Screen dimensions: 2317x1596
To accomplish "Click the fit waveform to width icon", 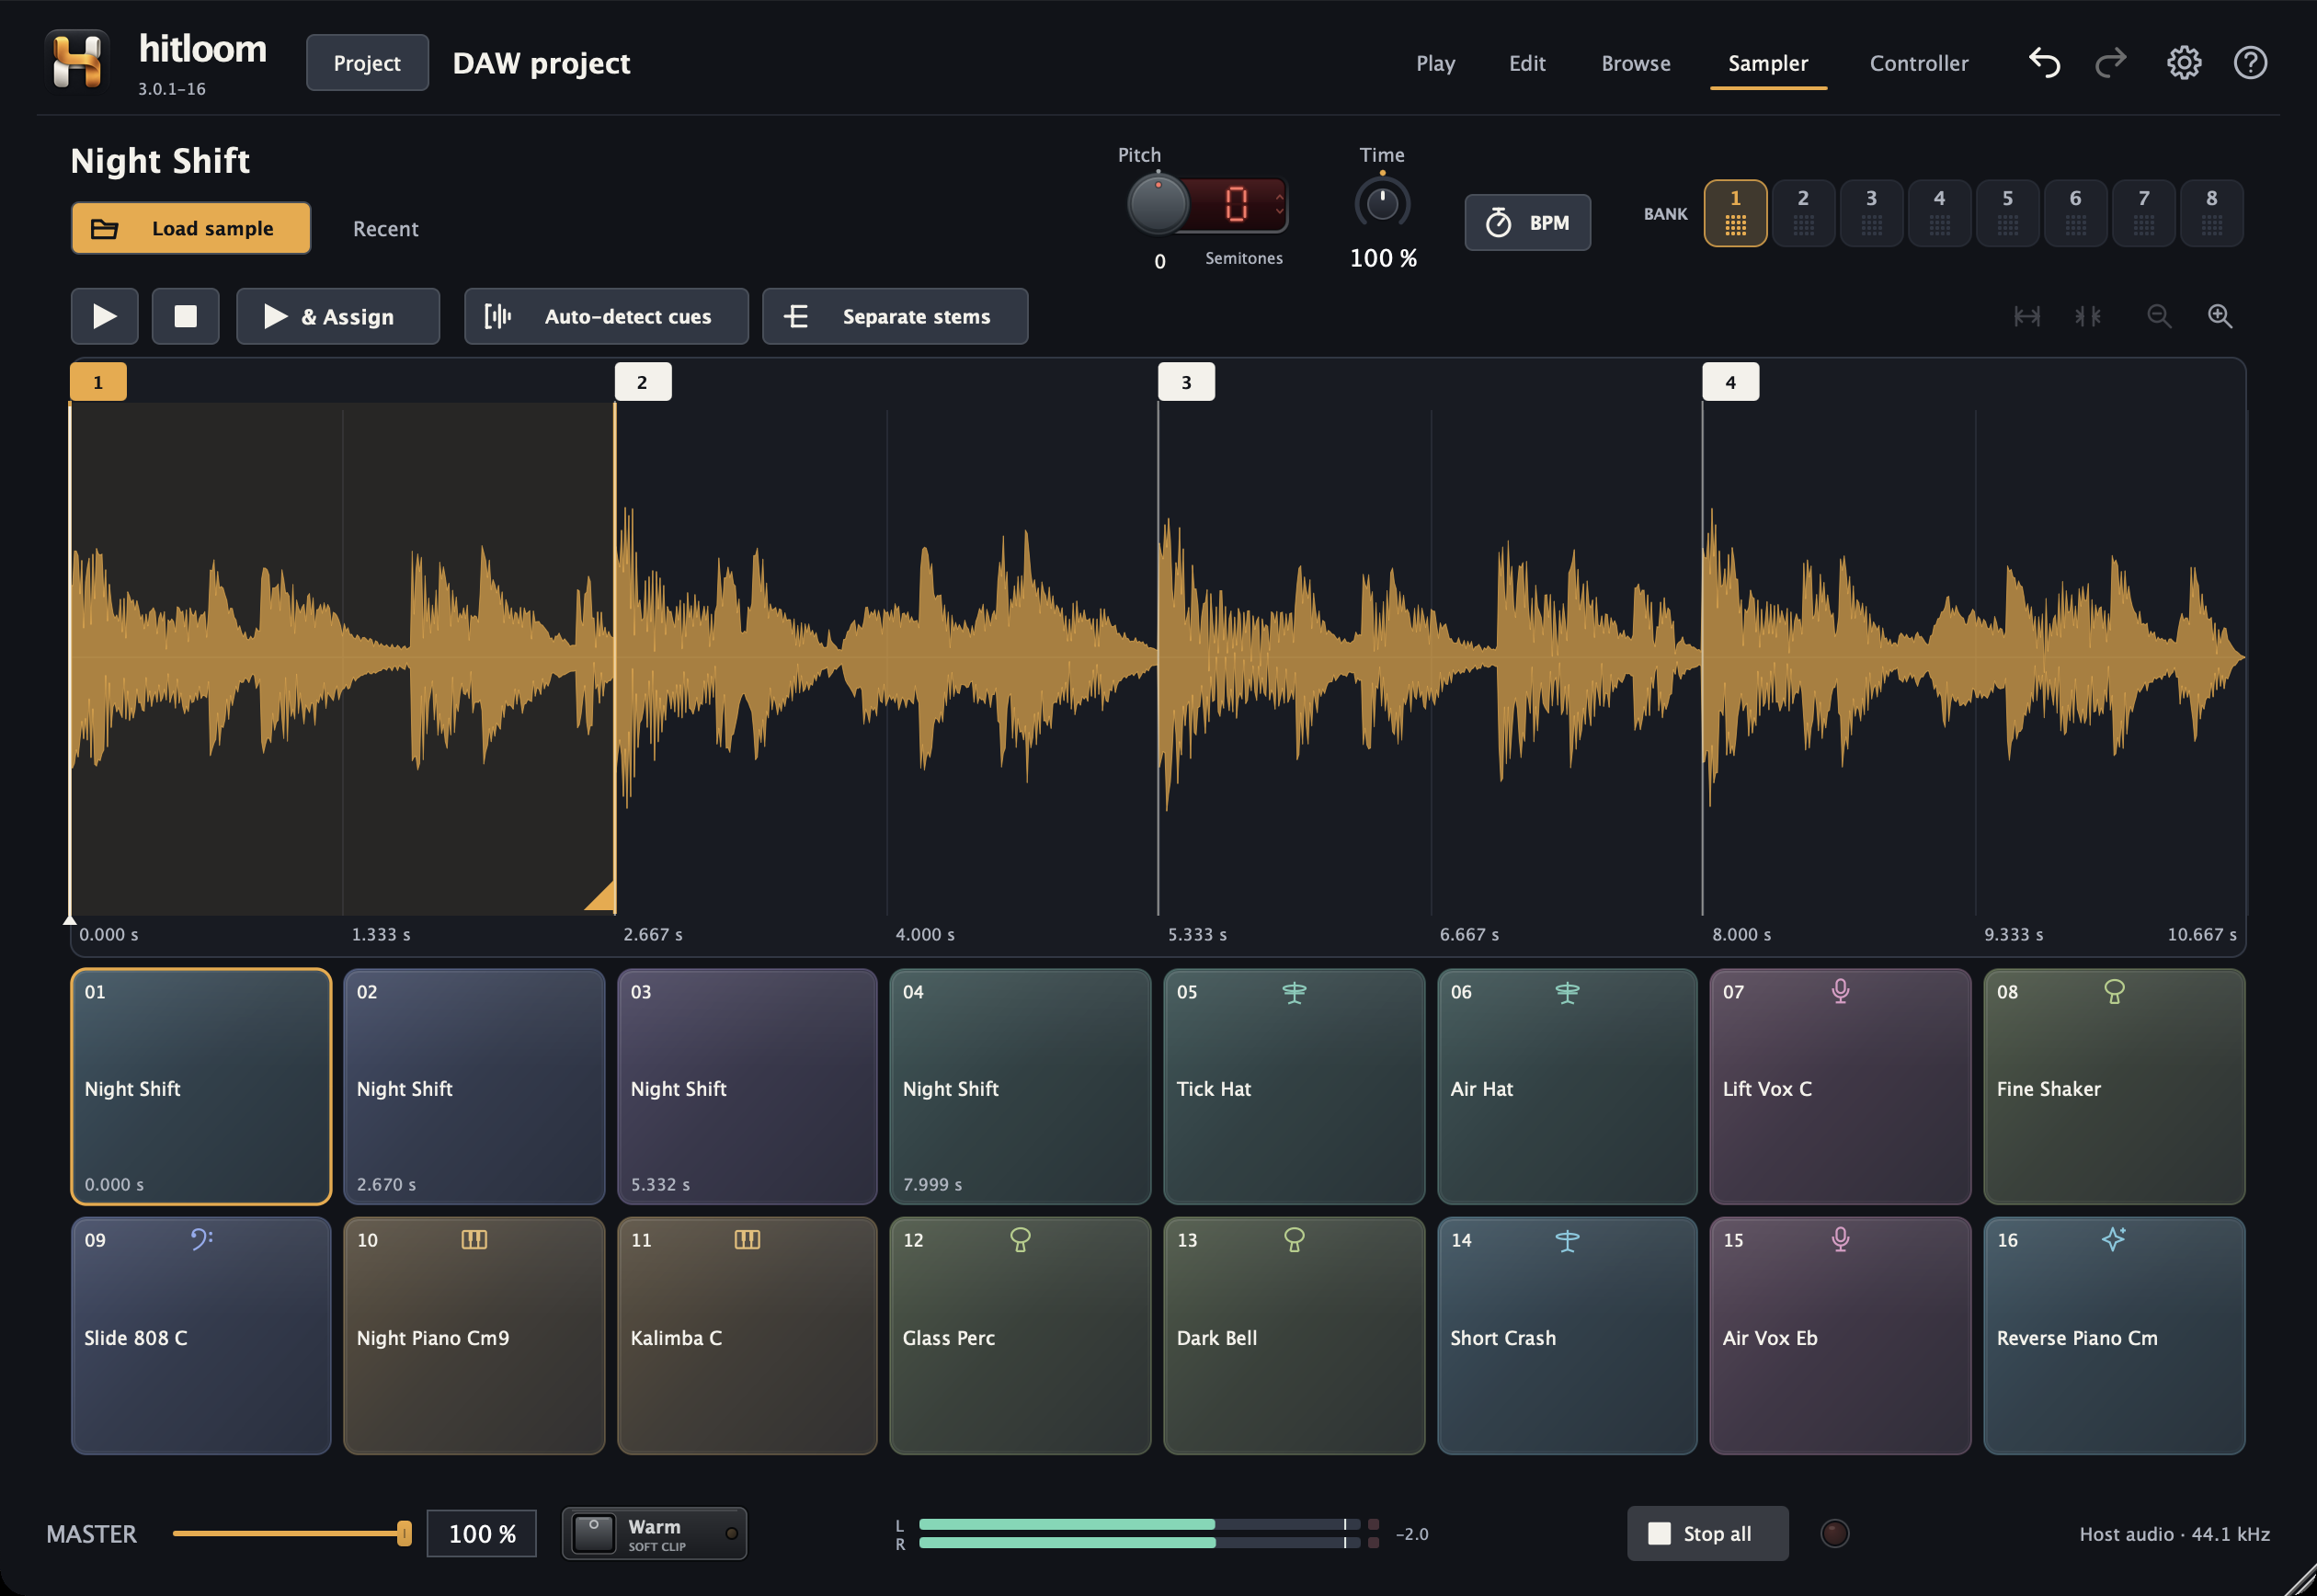I will [2027, 316].
